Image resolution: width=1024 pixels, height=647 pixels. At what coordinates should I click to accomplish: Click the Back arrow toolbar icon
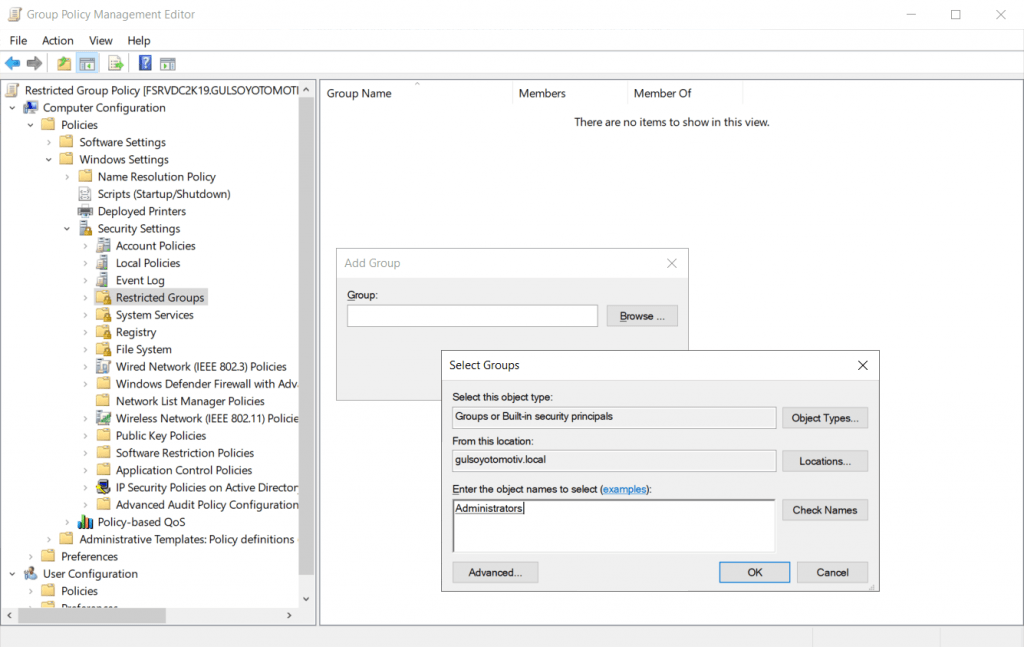coord(13,64)
